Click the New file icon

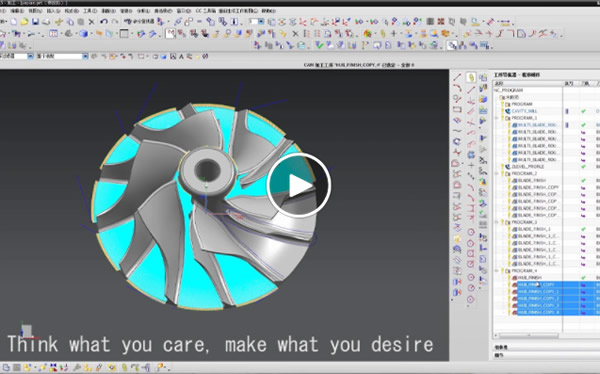pos(14,22)
